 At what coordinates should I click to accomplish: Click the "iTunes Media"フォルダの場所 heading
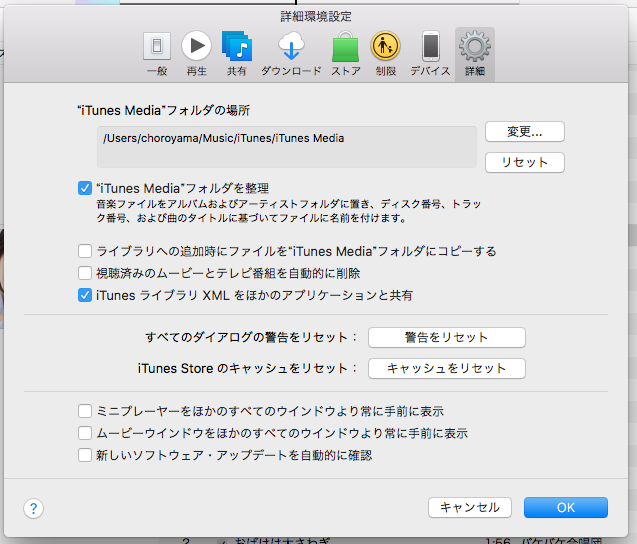click(x=163, y=111)
